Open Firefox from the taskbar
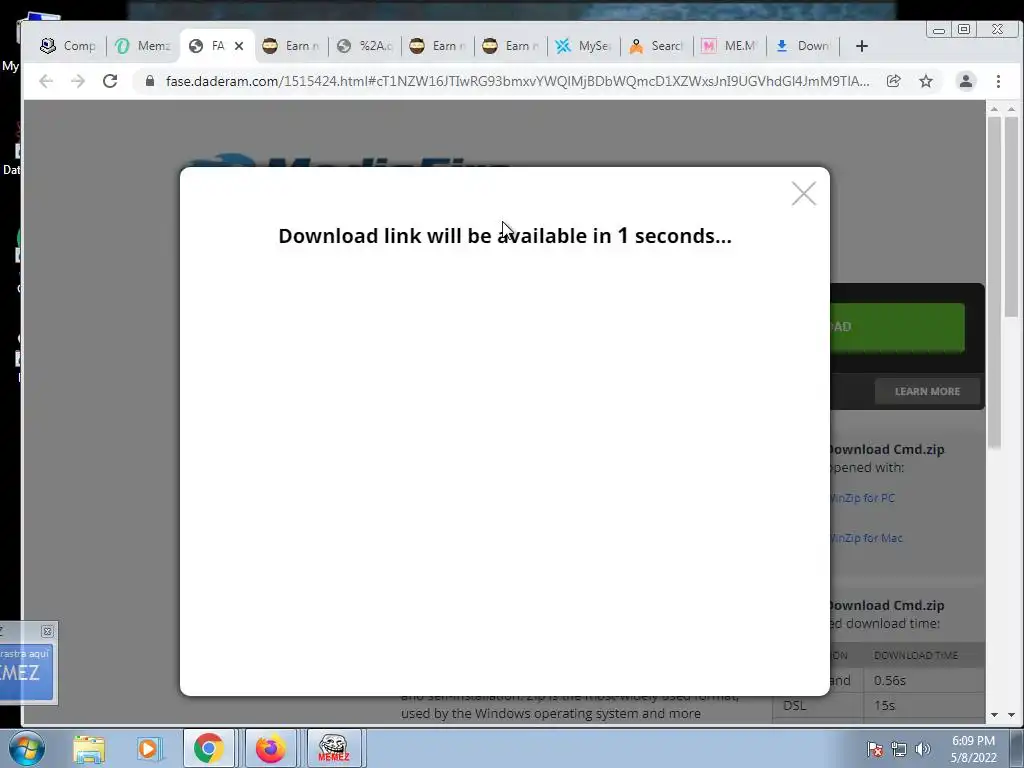1024x768 pixels. 270,748
